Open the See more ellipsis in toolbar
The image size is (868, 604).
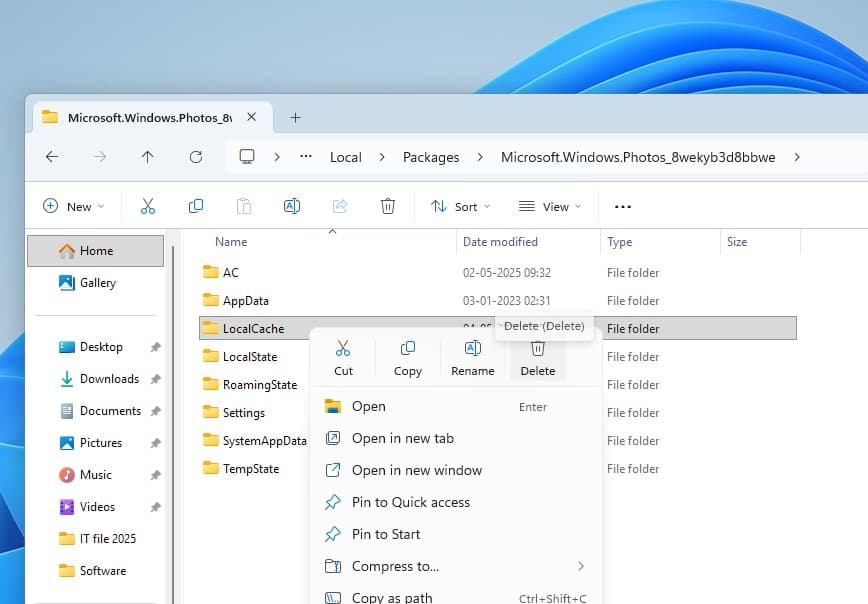[623, 207]
